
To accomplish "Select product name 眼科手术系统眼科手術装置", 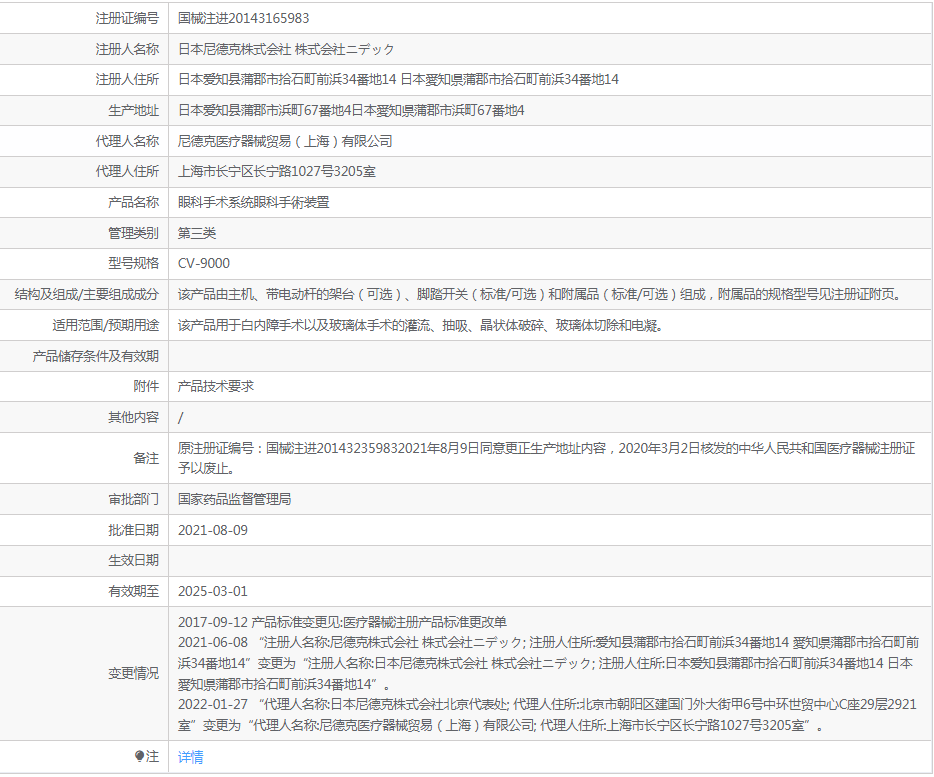I will (x=254, y=203).
